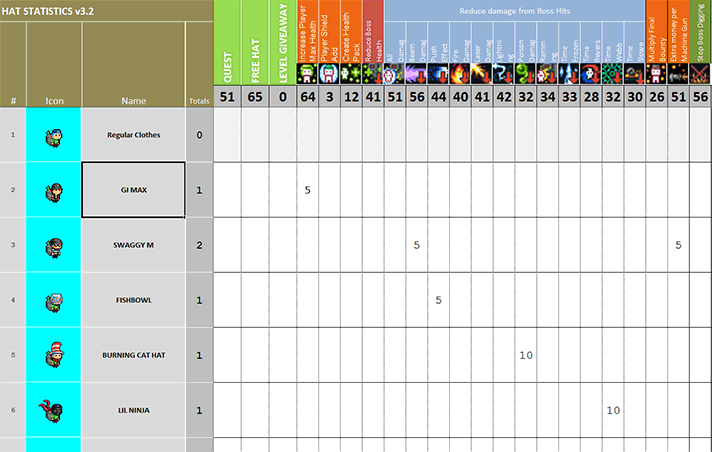Click the '#' column header cell
The height and width of the screenshot is (452, 712).
point(13,65)
